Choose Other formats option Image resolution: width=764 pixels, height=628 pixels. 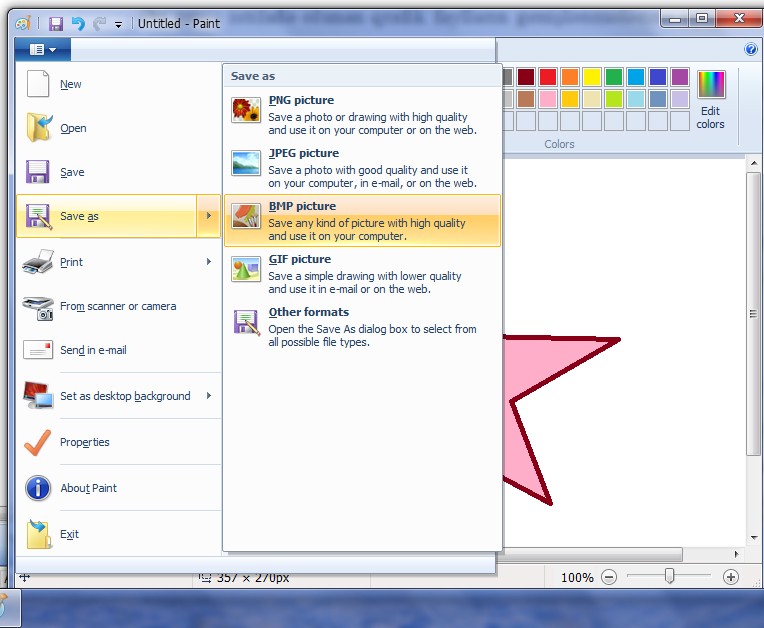coord(362,327)
